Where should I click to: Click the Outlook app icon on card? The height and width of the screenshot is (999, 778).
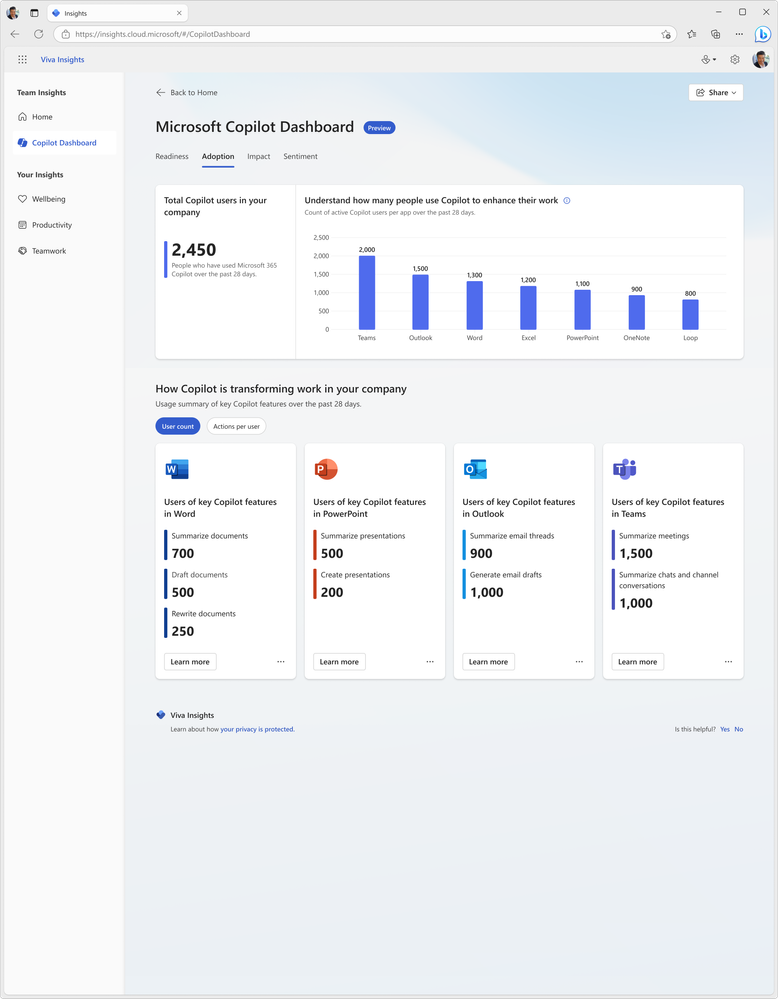(x=475, y=470)
